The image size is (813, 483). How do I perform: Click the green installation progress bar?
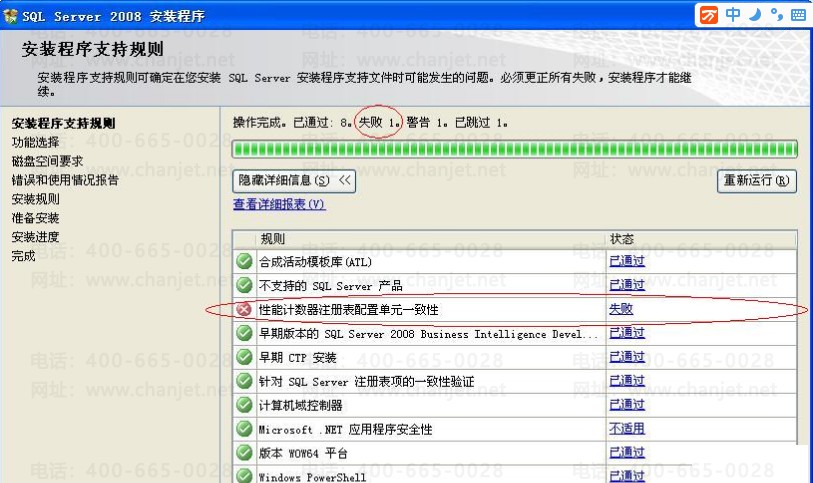514,149
